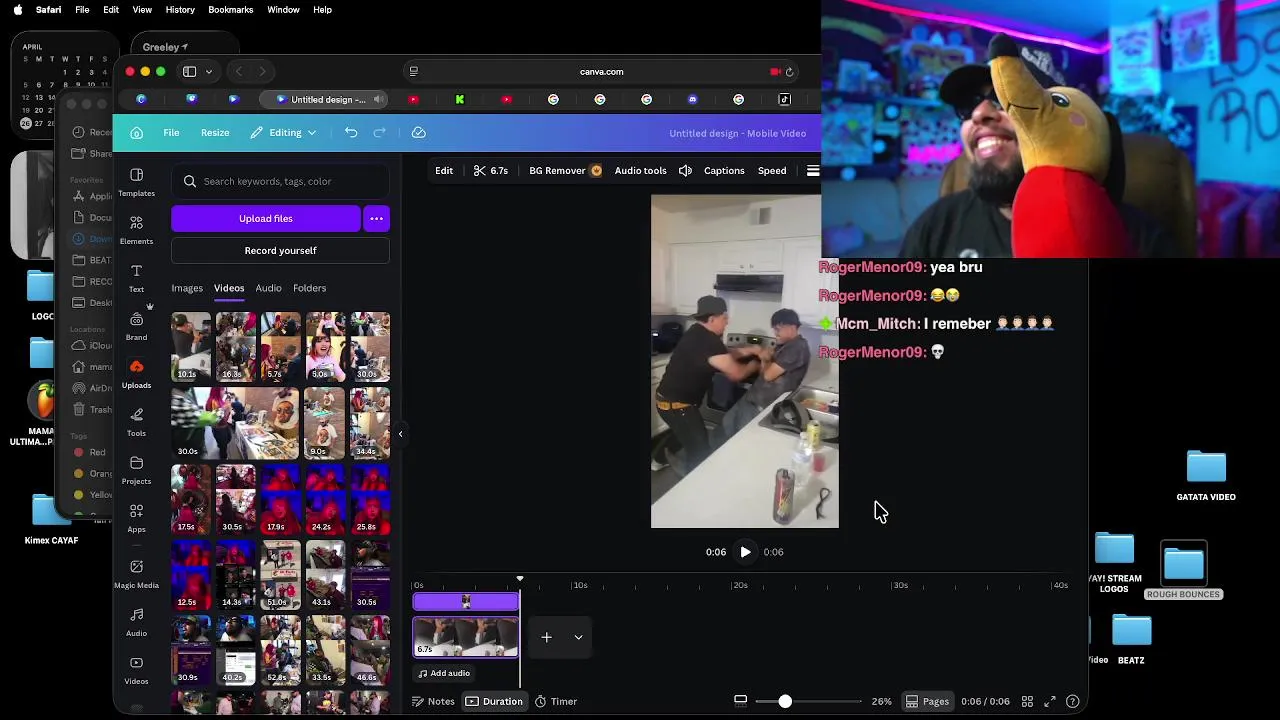The width and height of the screenshot is (1280, 720).
Task: Open the help question mark icon
Action: (1073, 702)
